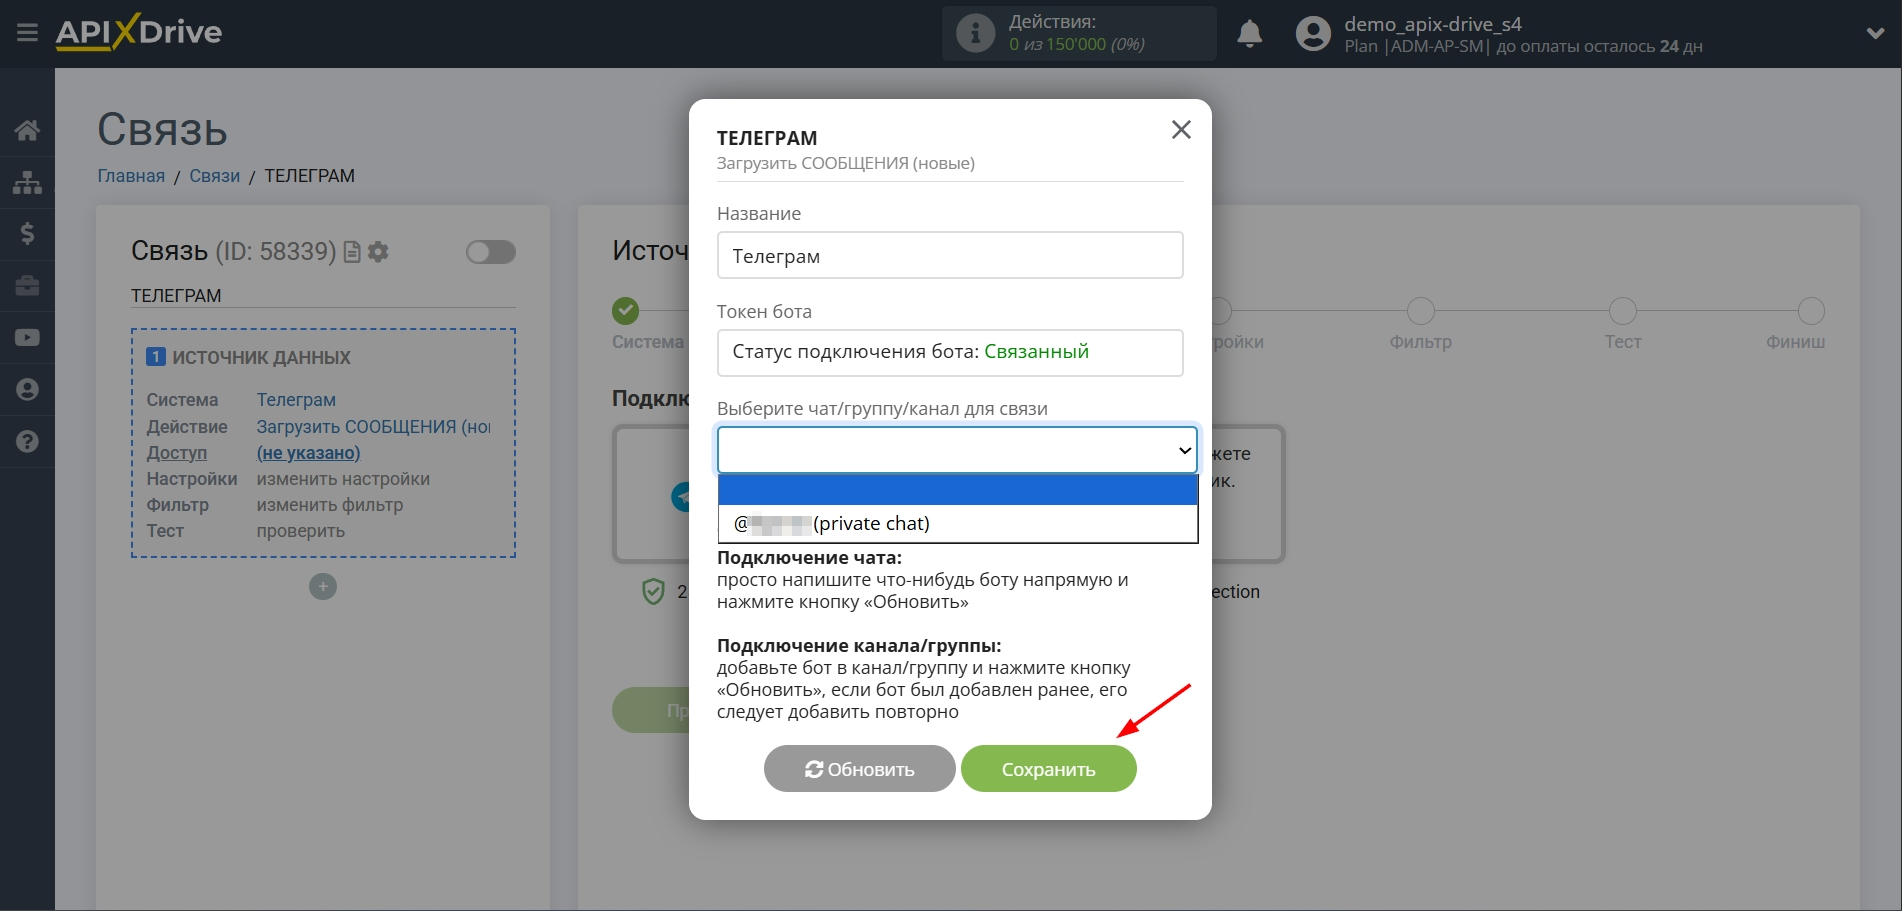Image resolution: width=1902 pixels, height=911 pixels.
Task: Click the Сохранить button
Action: pyautogui.click(x=1048, y=769)
